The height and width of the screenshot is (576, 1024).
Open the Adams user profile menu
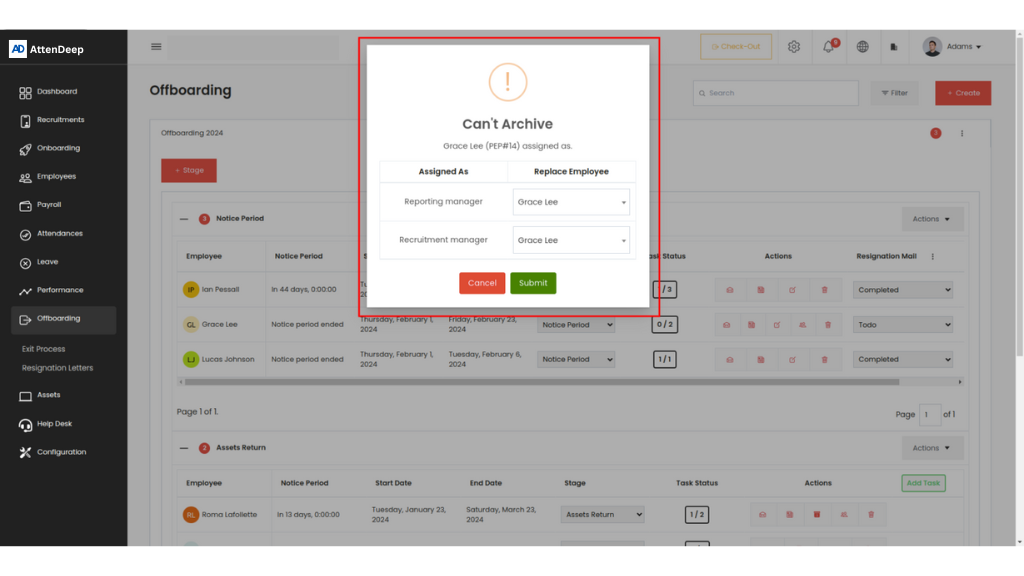pyautogui.click(x=952, y=47)
